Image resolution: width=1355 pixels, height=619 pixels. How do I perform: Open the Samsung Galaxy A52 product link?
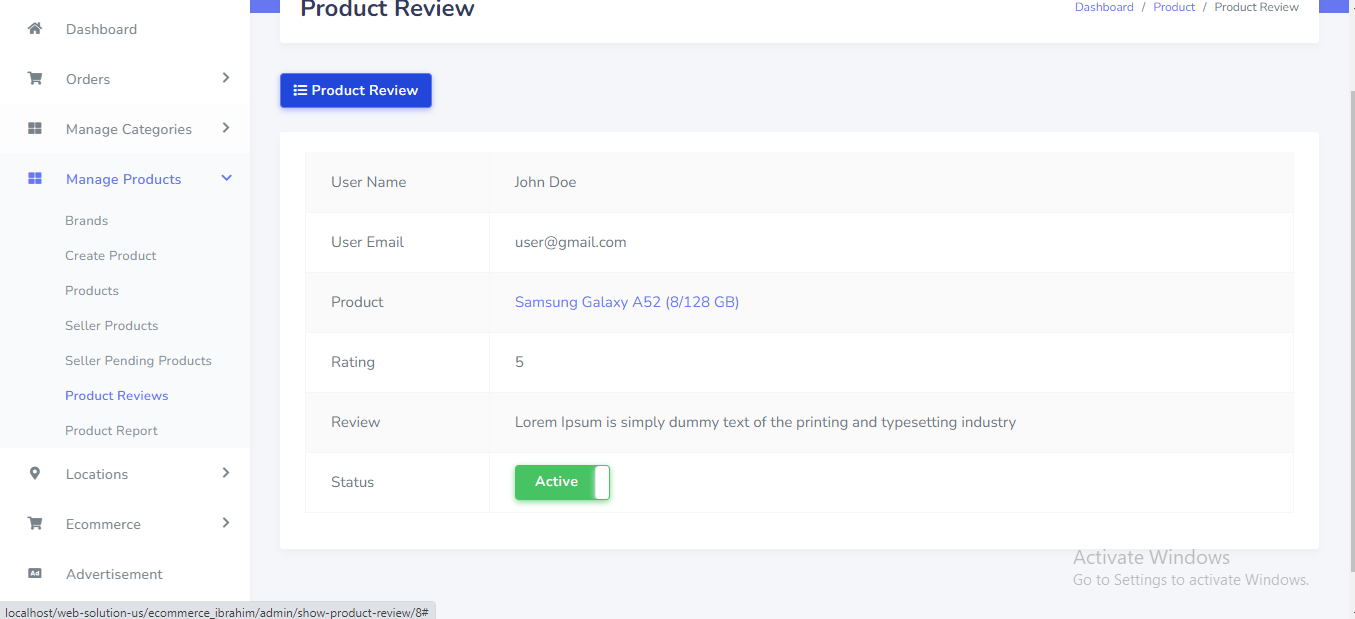626,302
